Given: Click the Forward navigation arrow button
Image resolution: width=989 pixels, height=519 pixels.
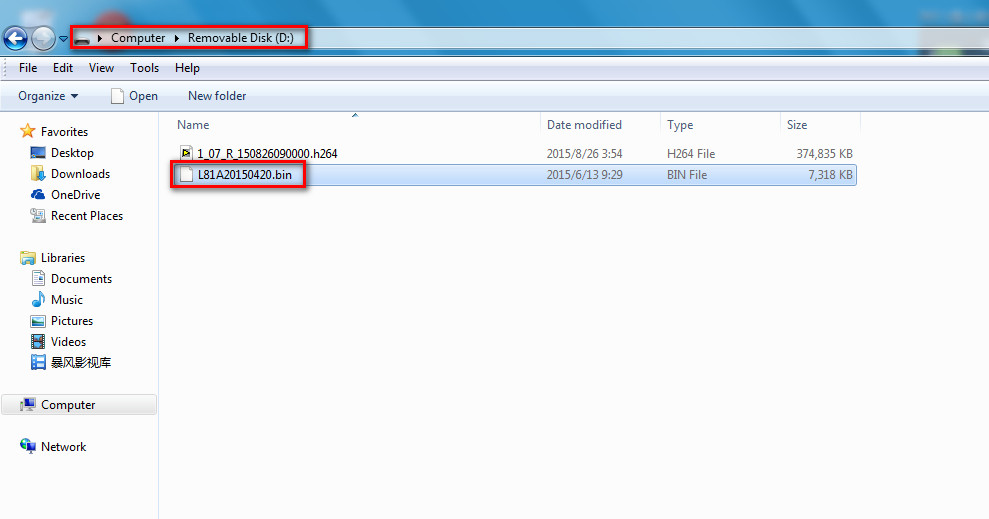Looking at the screenshot, I should pyautogui.click(x=43, y=39).
